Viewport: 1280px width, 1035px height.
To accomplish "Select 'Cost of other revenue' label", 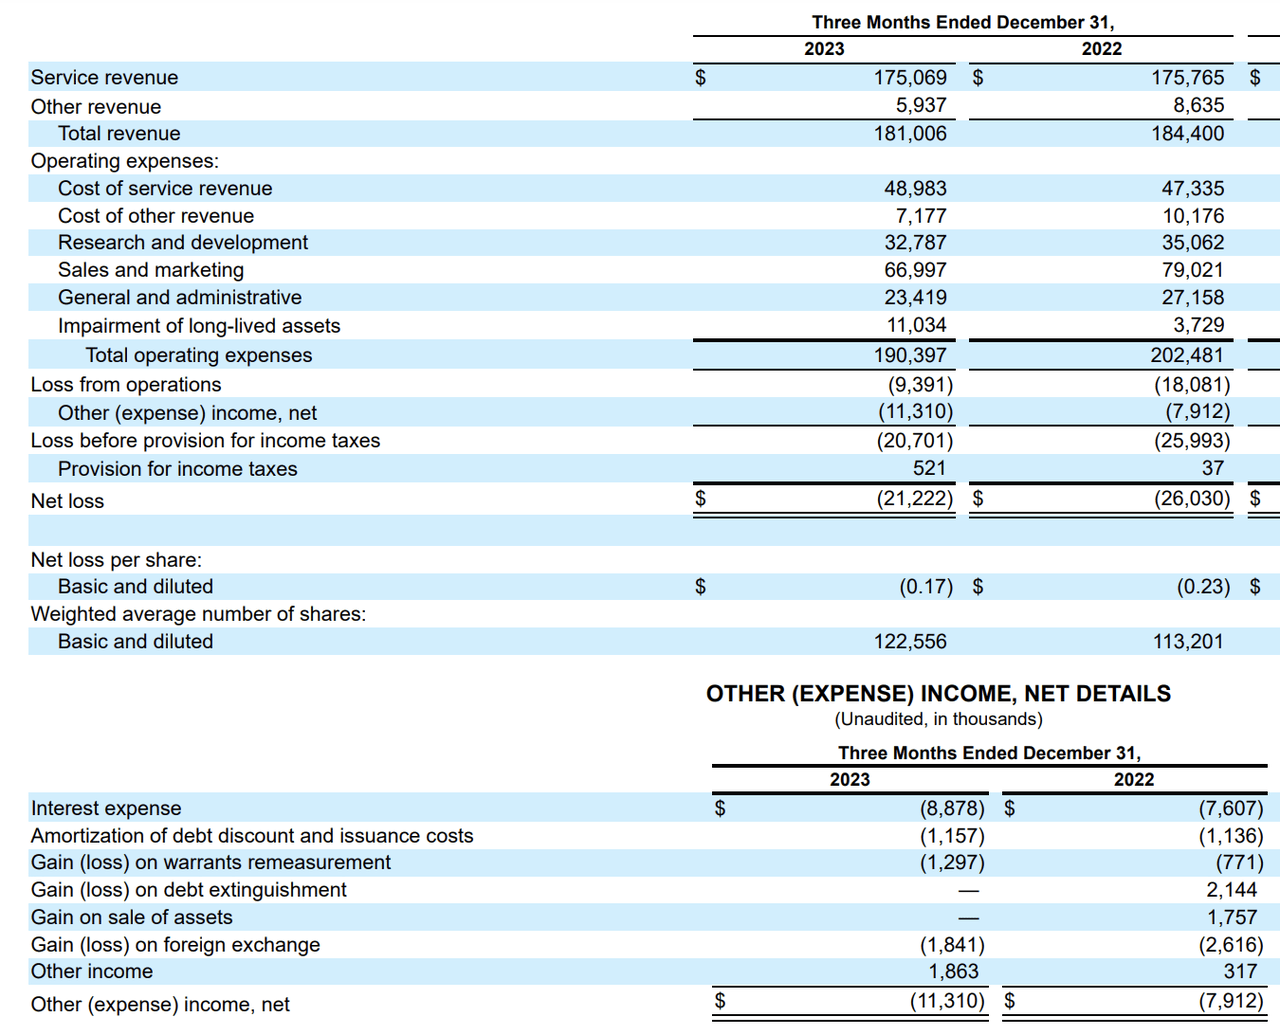I will point(156,215).
